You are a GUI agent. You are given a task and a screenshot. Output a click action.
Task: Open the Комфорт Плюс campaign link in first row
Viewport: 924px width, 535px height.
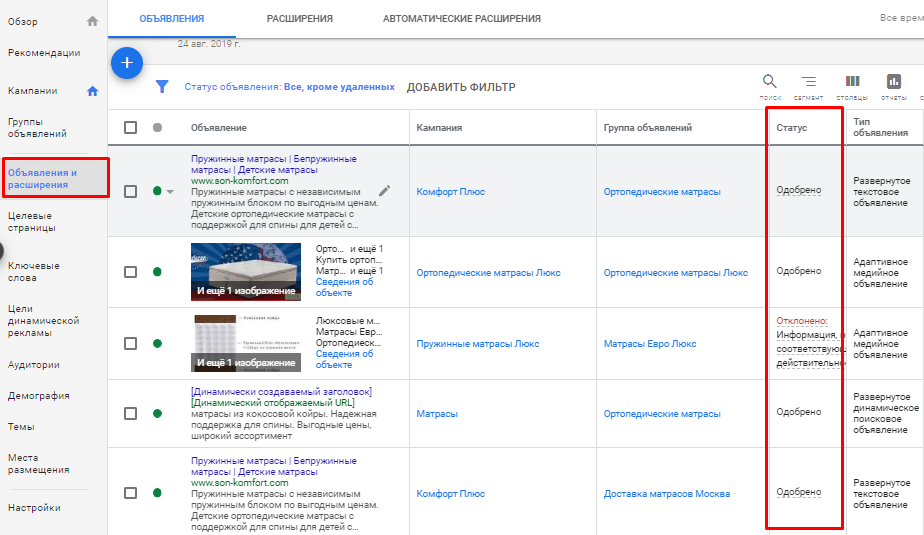450,191
